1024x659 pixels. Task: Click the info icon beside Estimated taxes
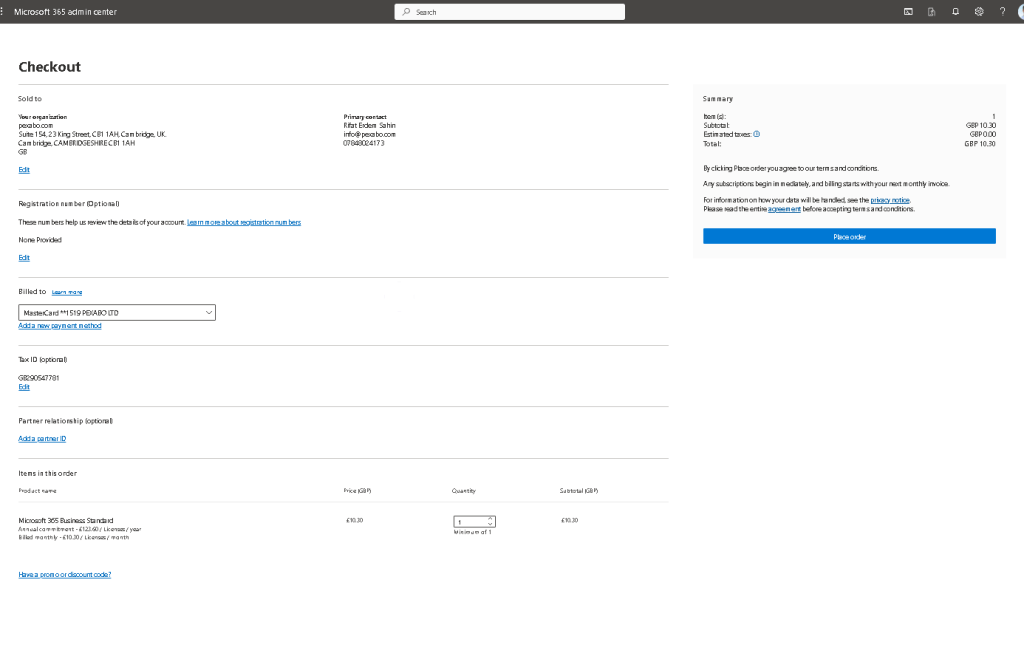(756, 134)
